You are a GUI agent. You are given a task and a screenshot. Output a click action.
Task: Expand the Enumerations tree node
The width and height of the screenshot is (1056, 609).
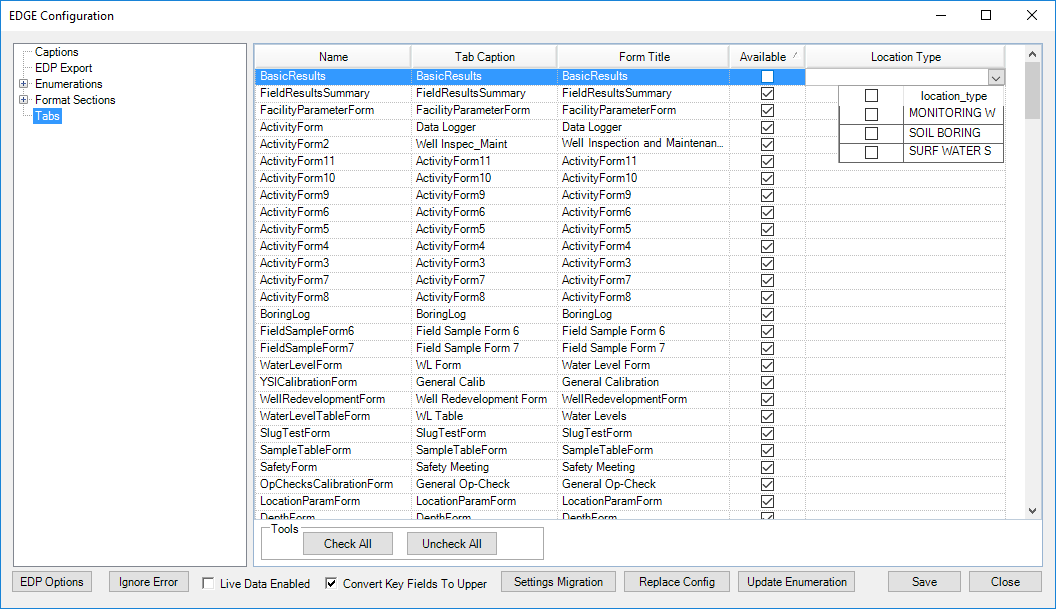tap(22, 84)
